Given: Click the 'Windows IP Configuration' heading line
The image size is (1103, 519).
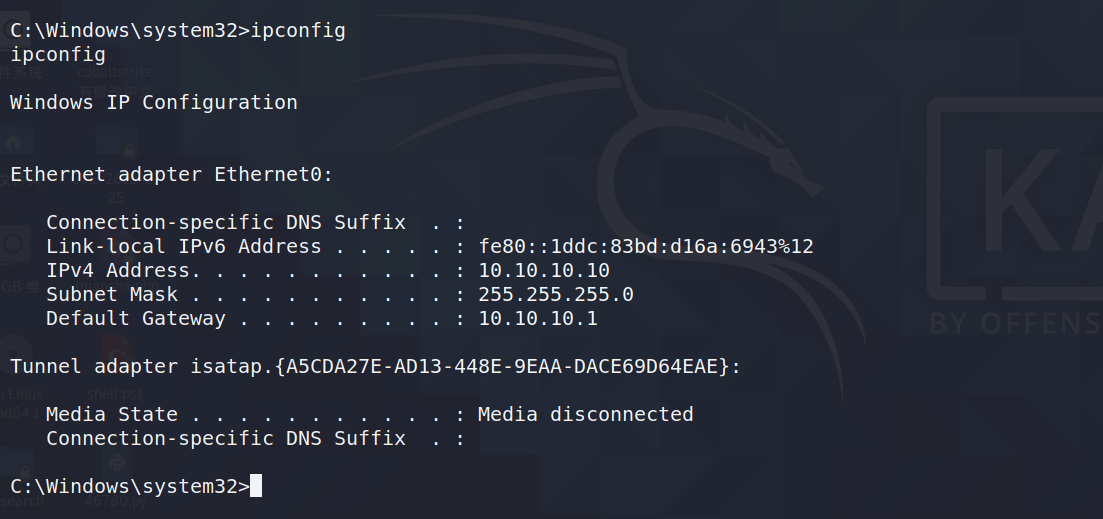Looking at the screenshot, I should pos(153,103).
